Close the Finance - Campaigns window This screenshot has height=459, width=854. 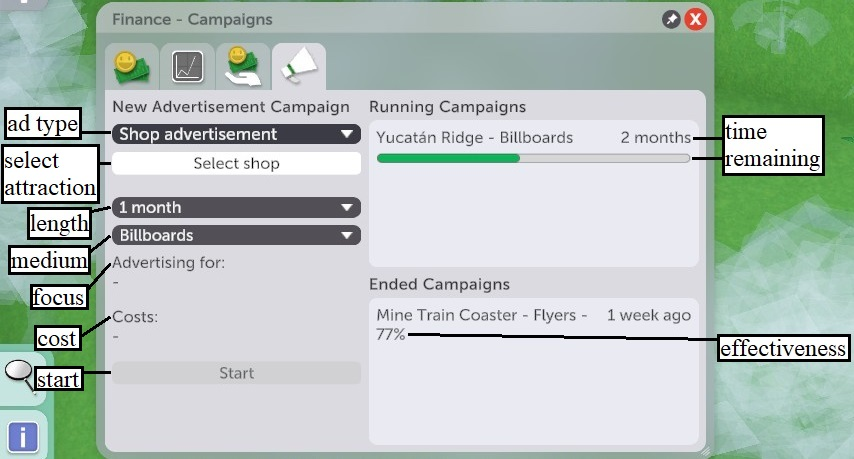(x=695, y=19)
